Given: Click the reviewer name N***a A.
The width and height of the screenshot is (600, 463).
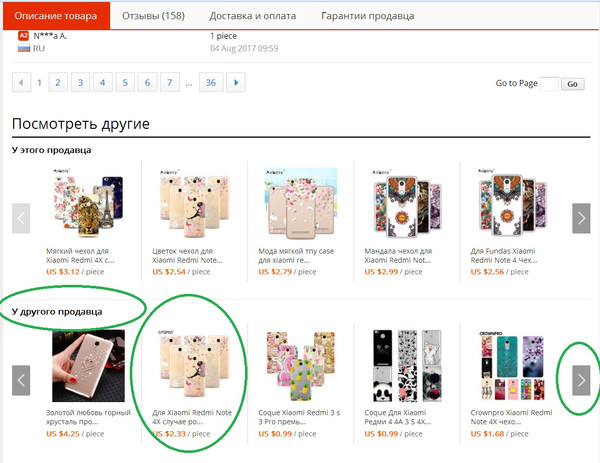Looking at the screenshot, I should pyautogui.click(x=50, y=36).
